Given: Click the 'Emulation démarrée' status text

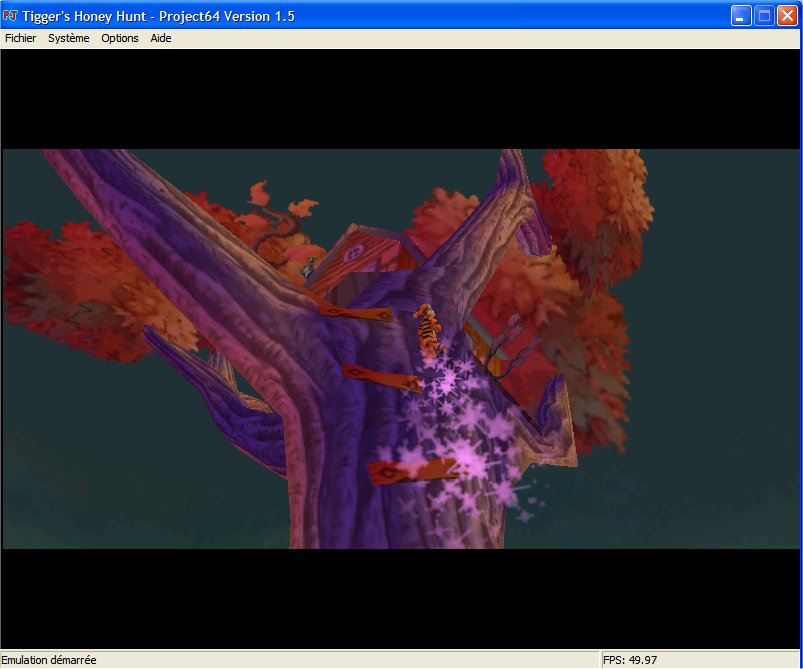Looking at the screenshot, I should pos(49,660).
